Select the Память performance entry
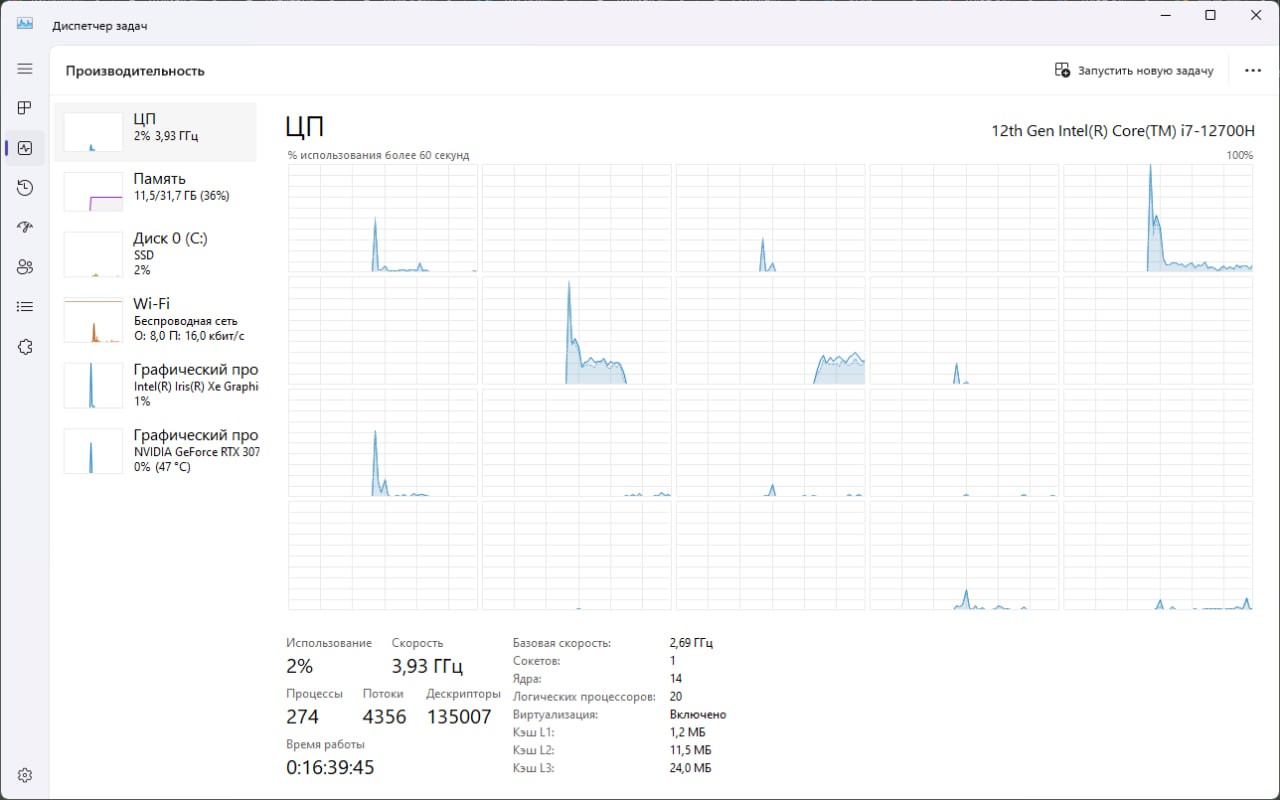Screen dimensions: 1280x800 [x=155, y=191]
